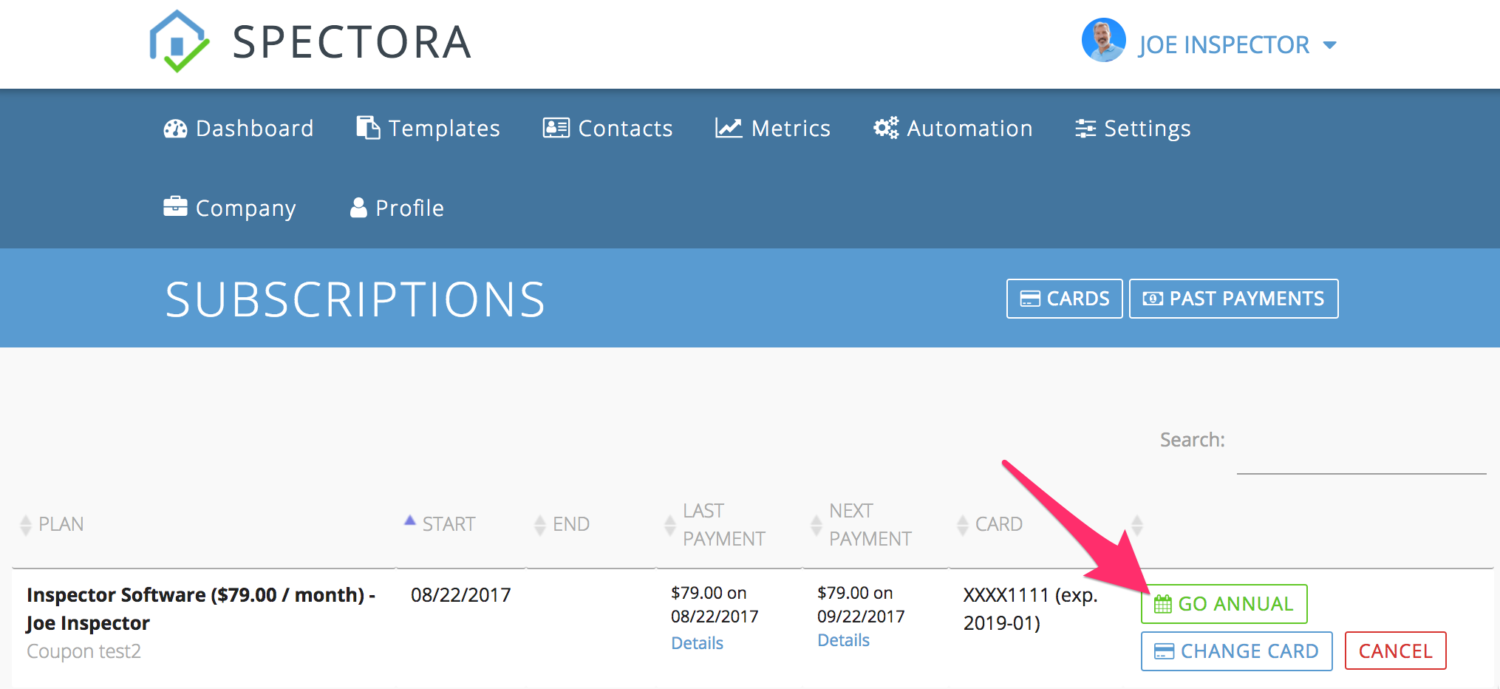This screenshot has width=1500, height=689.
Task: Click the Profile person icon
Action: coord(358,208)
